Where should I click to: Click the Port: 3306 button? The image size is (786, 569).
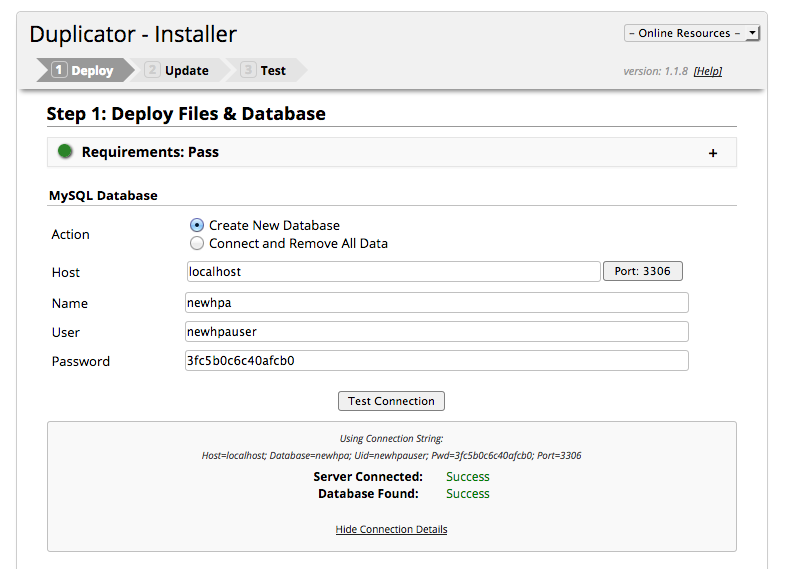tap(643, 271)
